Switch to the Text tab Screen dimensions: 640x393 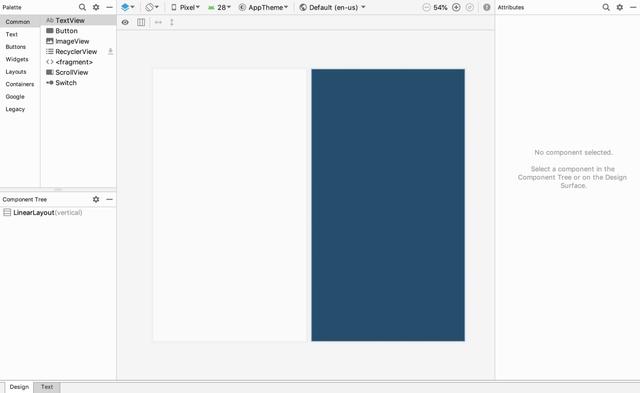click(x=47, y=387)
